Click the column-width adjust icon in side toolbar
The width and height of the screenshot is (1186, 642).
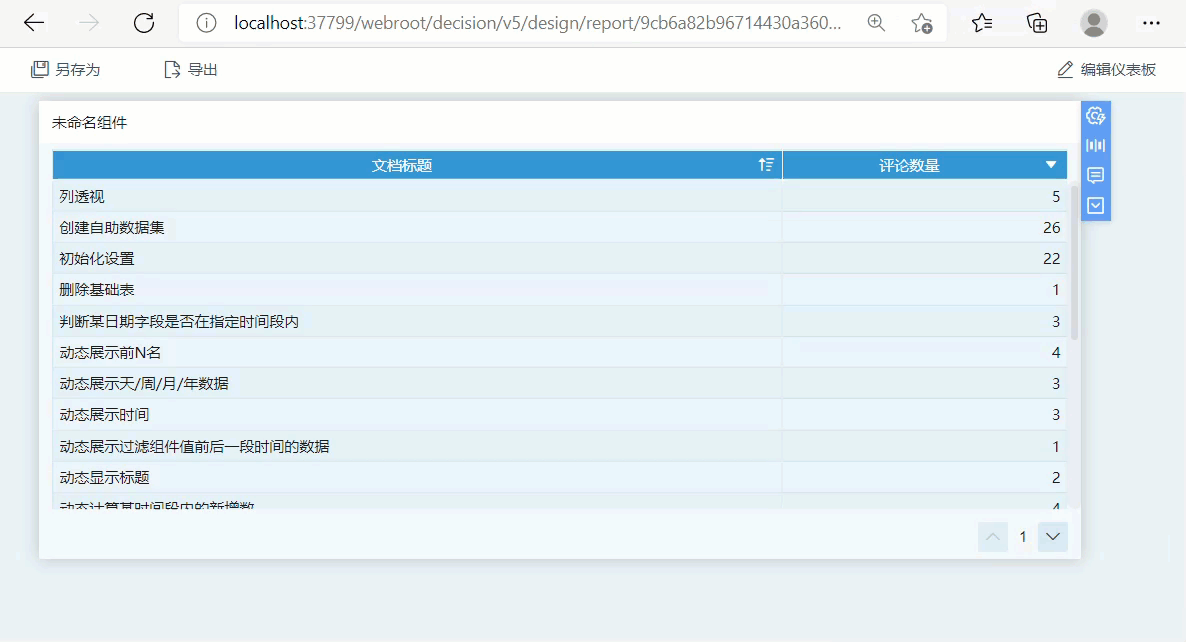[1095, 145]
